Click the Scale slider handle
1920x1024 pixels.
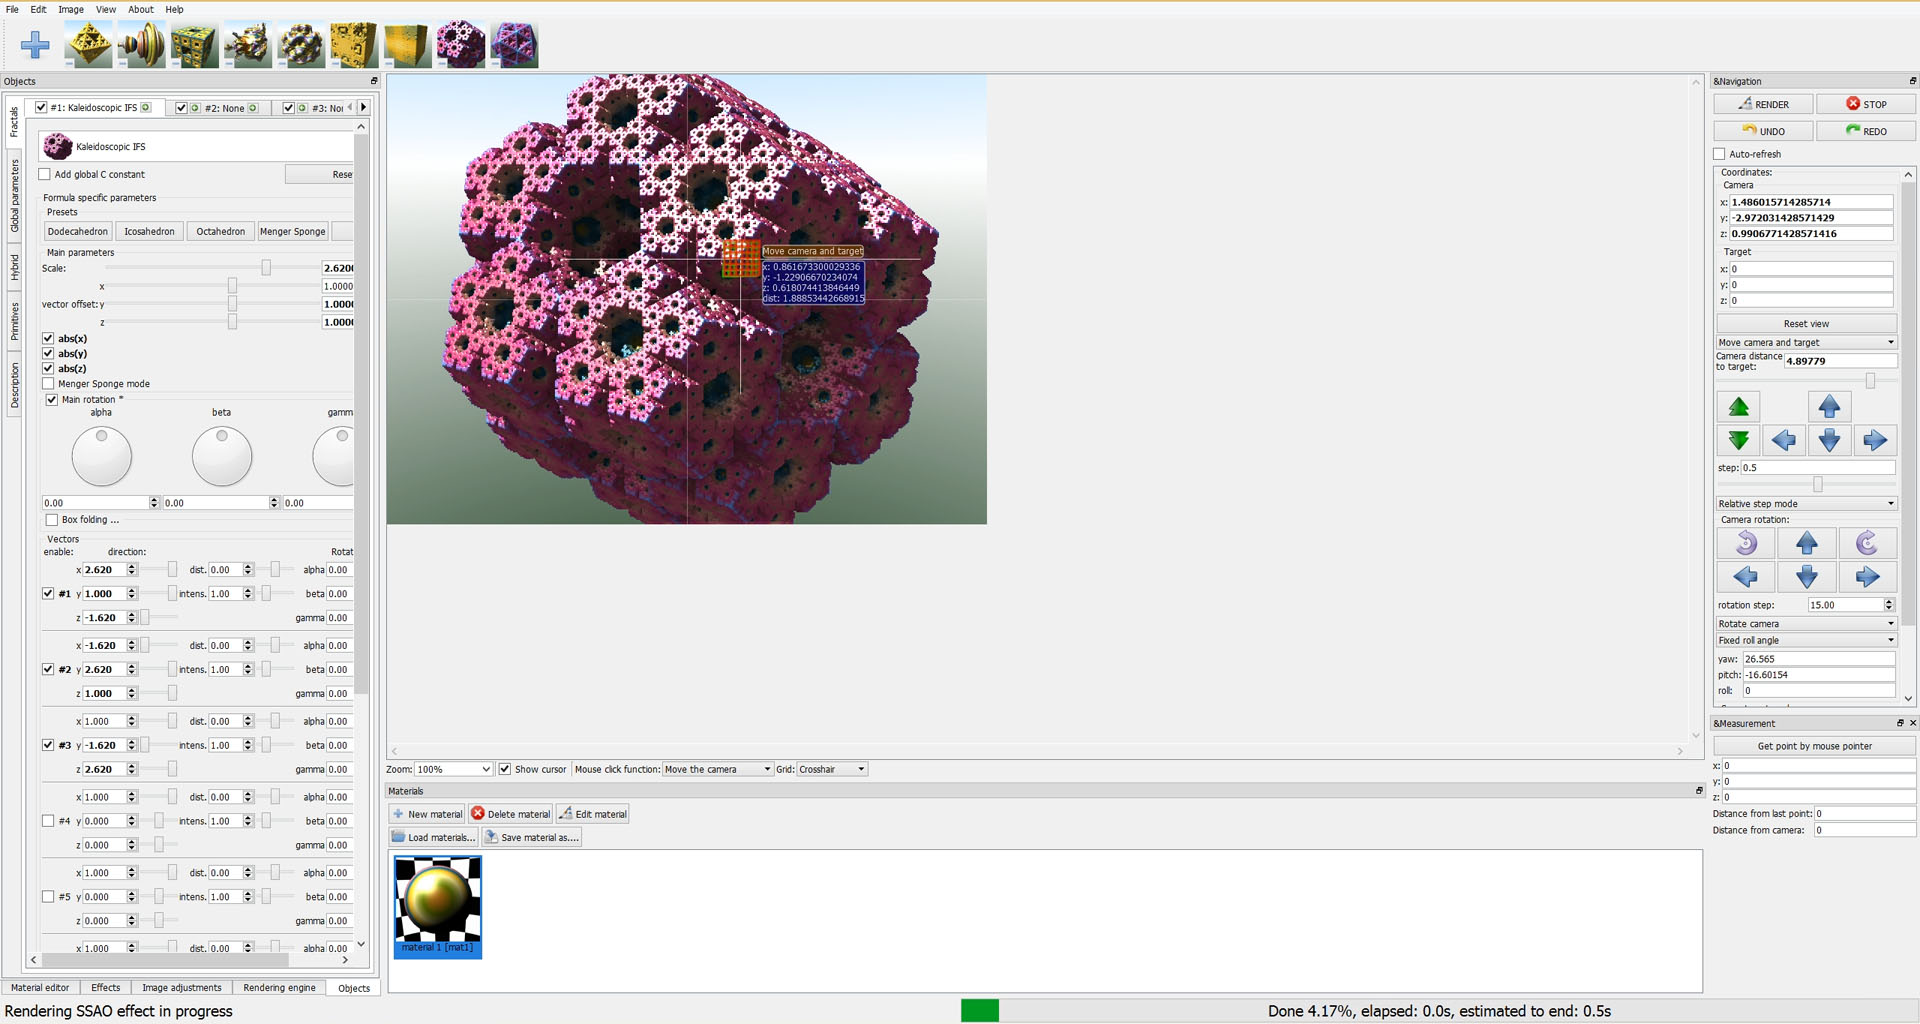tap(266, 268)
